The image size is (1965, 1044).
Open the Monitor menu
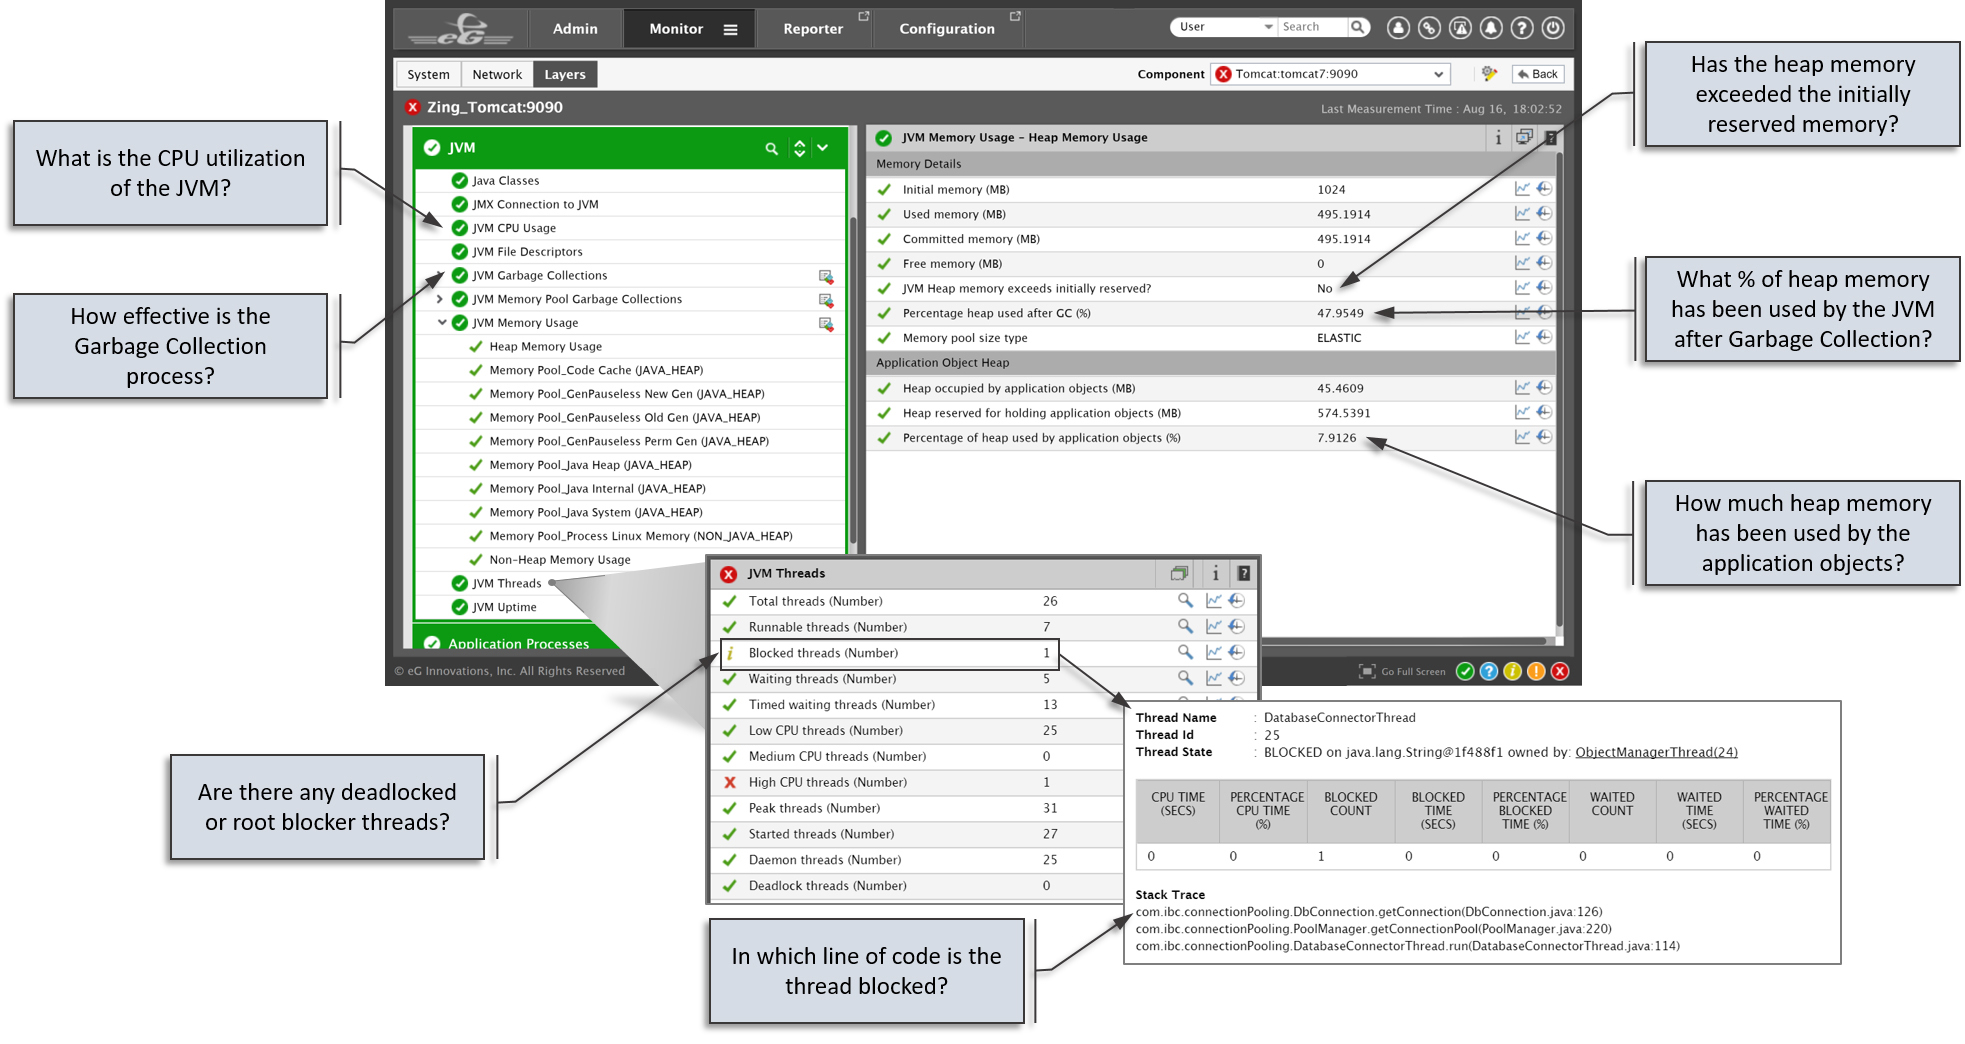pyautogui.click(x=676, y=29)
